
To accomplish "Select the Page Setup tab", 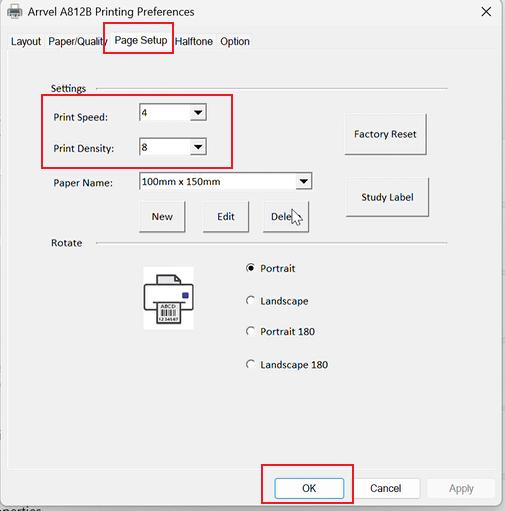I will (x=141, y=40).
